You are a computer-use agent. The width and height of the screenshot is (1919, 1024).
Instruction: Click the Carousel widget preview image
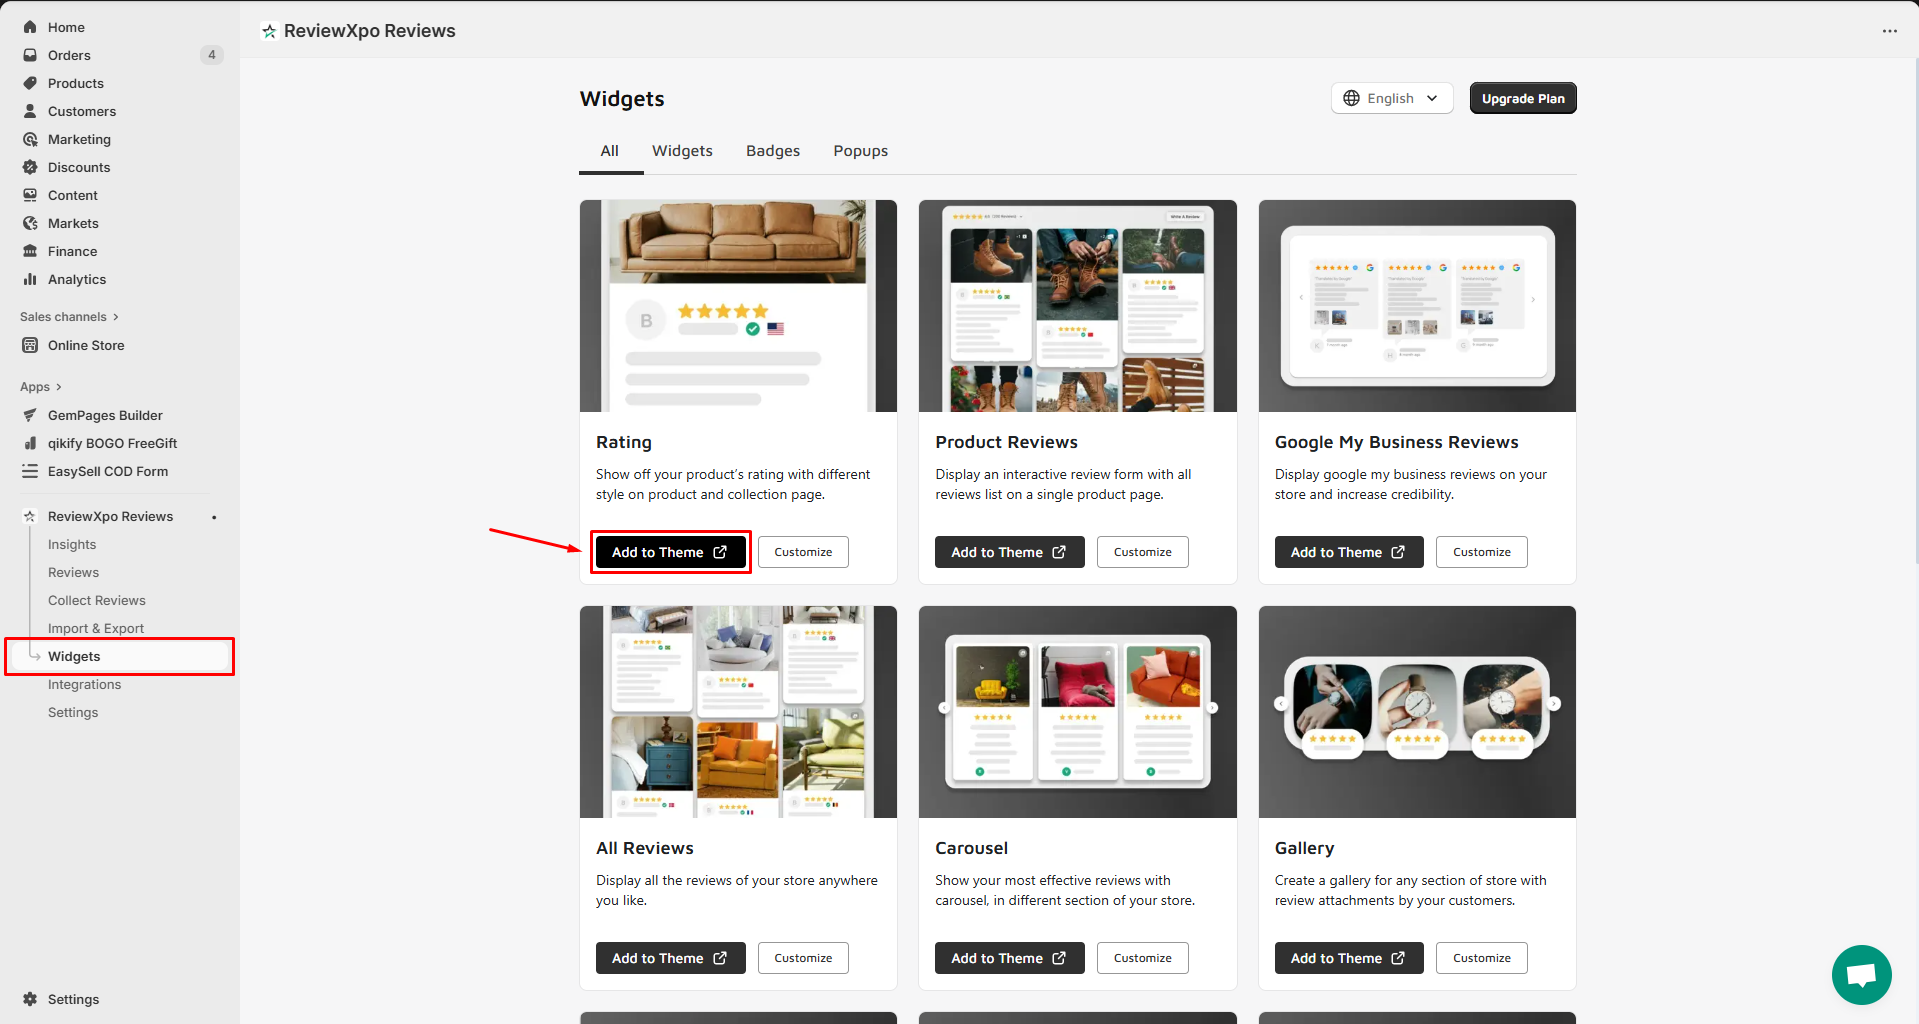coord(1077,711)
